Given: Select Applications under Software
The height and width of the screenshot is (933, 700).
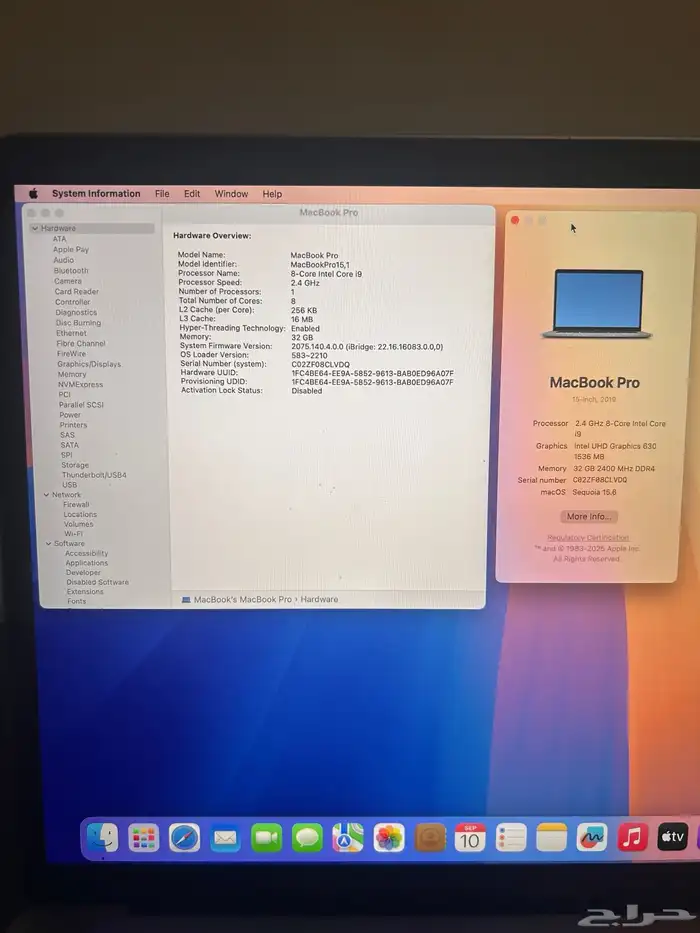Looking at the screenshot, I should pyautogui.click(x=87, y=563).
